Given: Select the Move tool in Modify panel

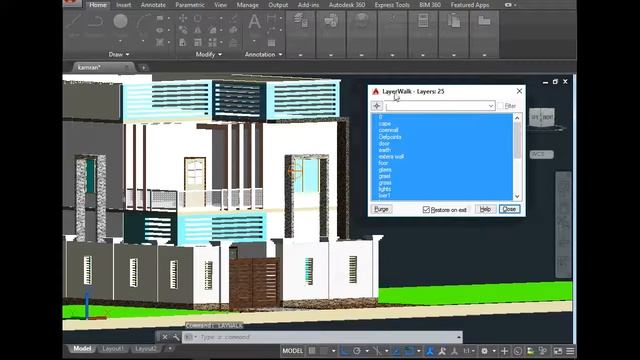Looking at the screenshot, I should [x=183, y=18].
